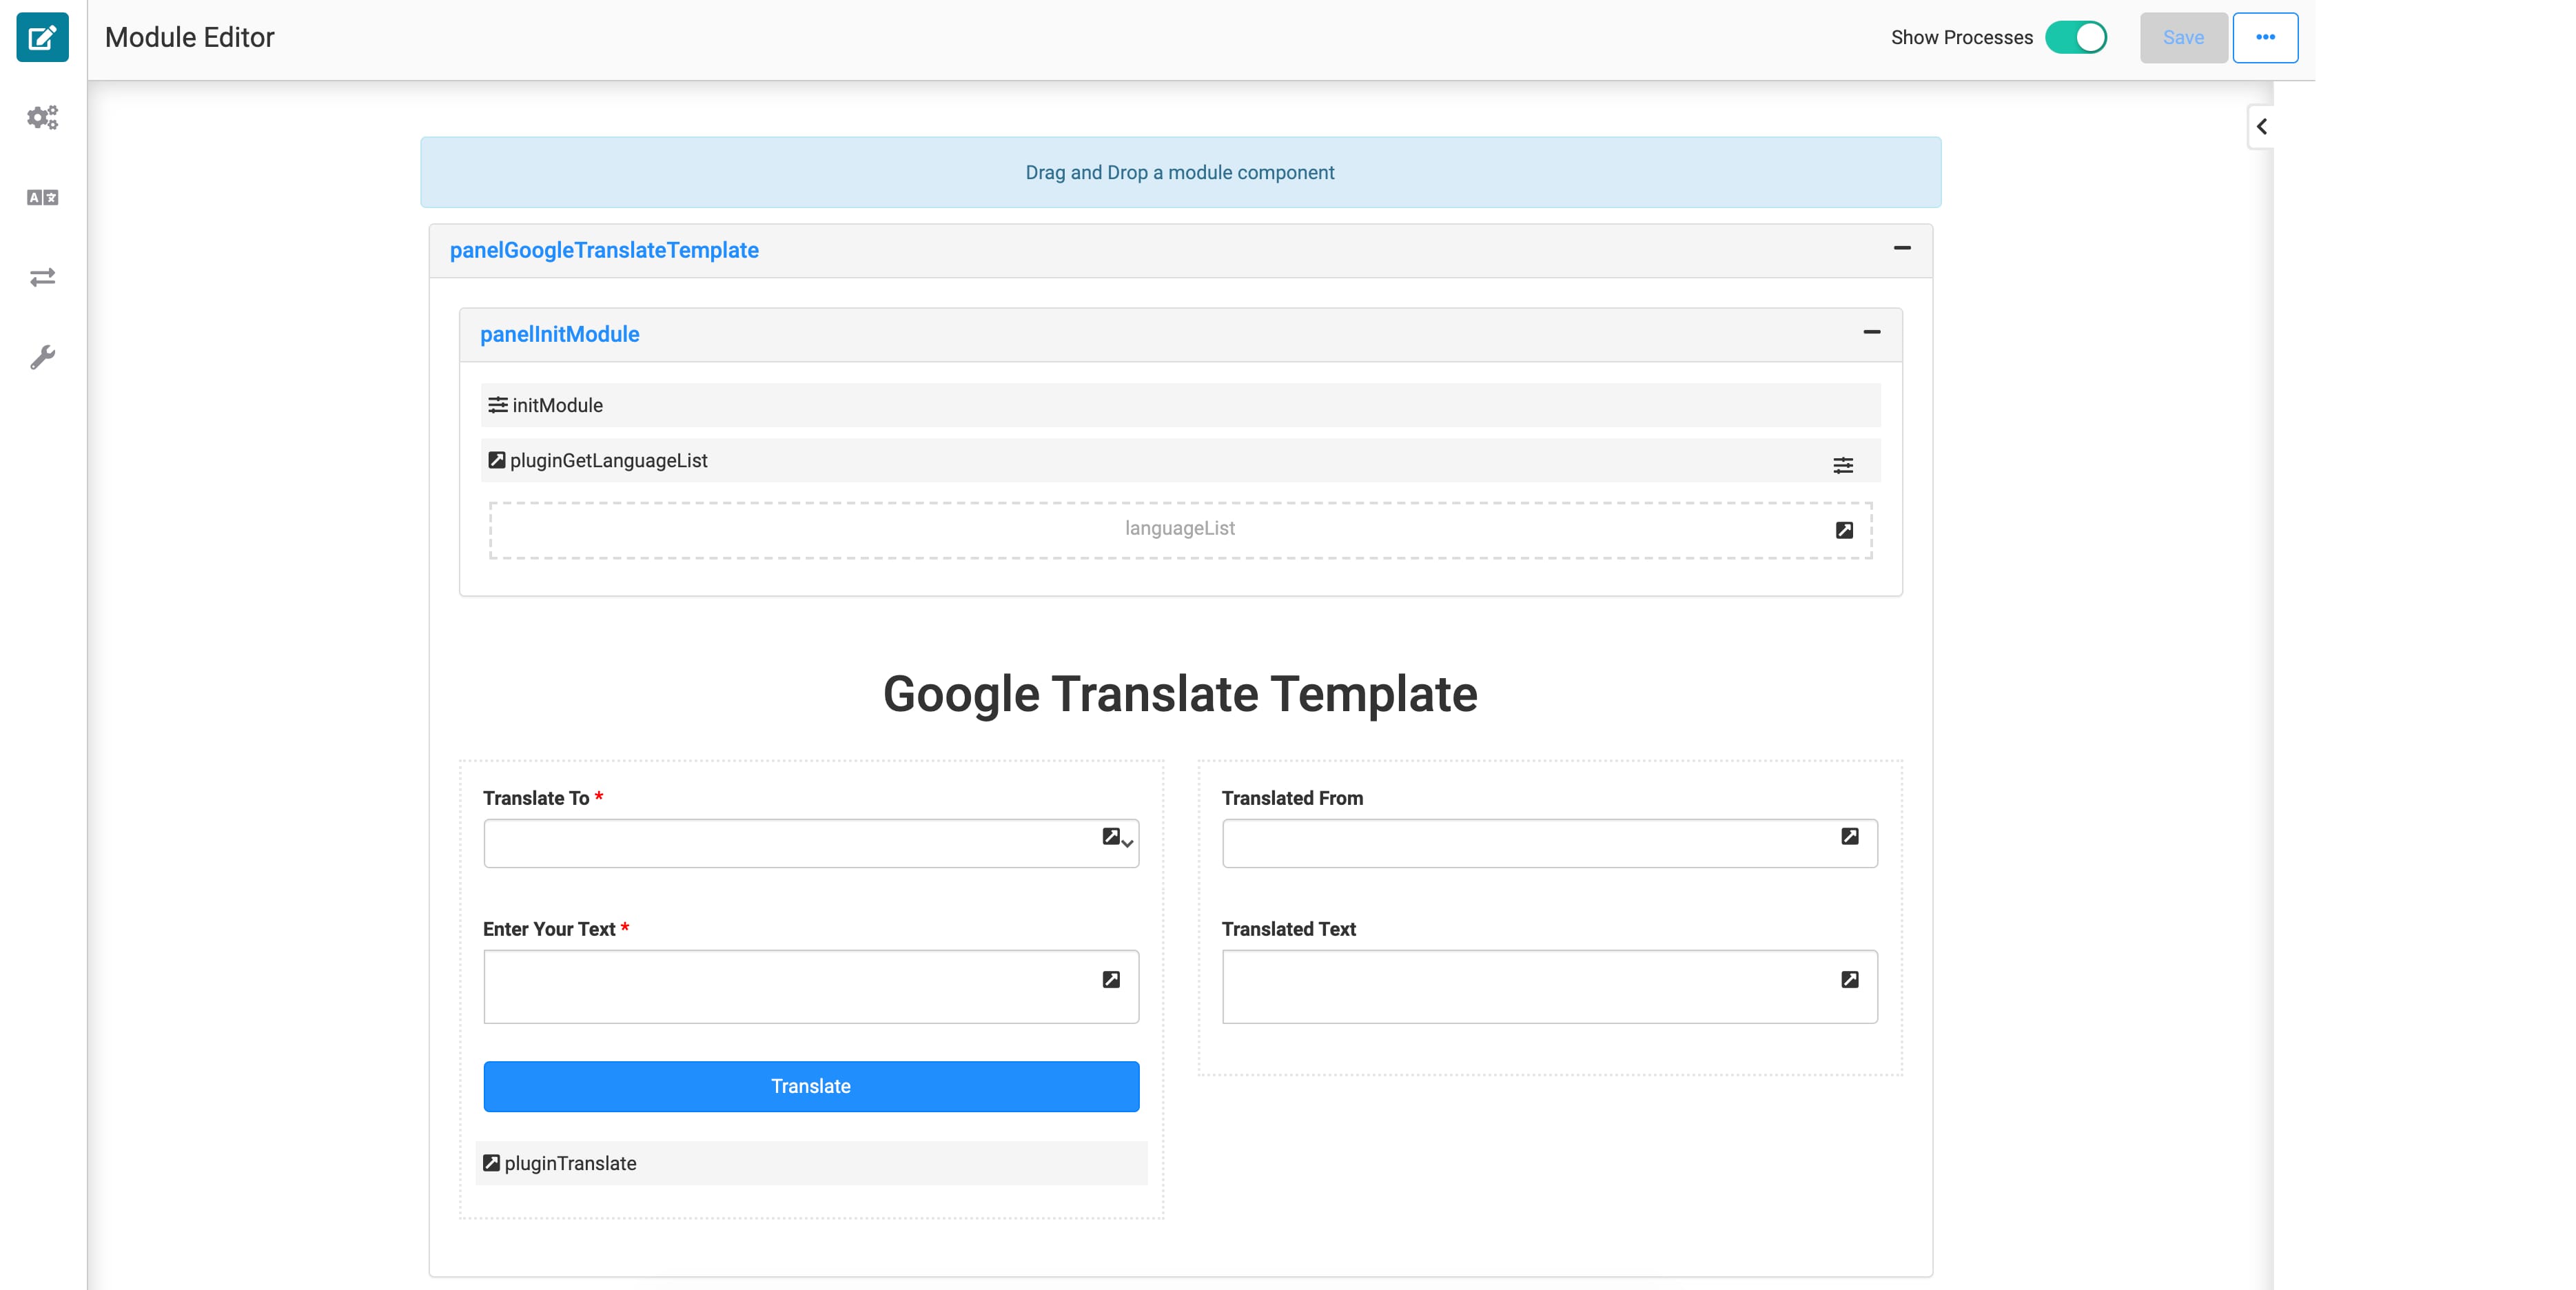
Task: Collapse the panelInitModule panel
Action: [x=1872, y=332]
